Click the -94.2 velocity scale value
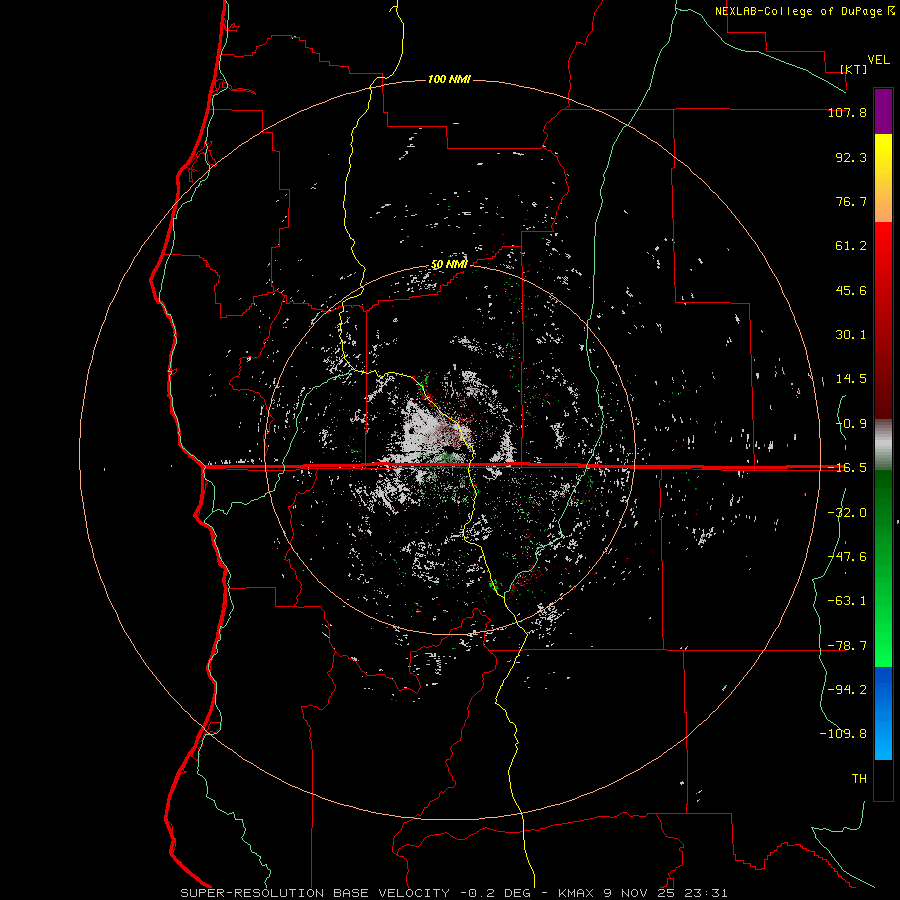 coord(847,689)
